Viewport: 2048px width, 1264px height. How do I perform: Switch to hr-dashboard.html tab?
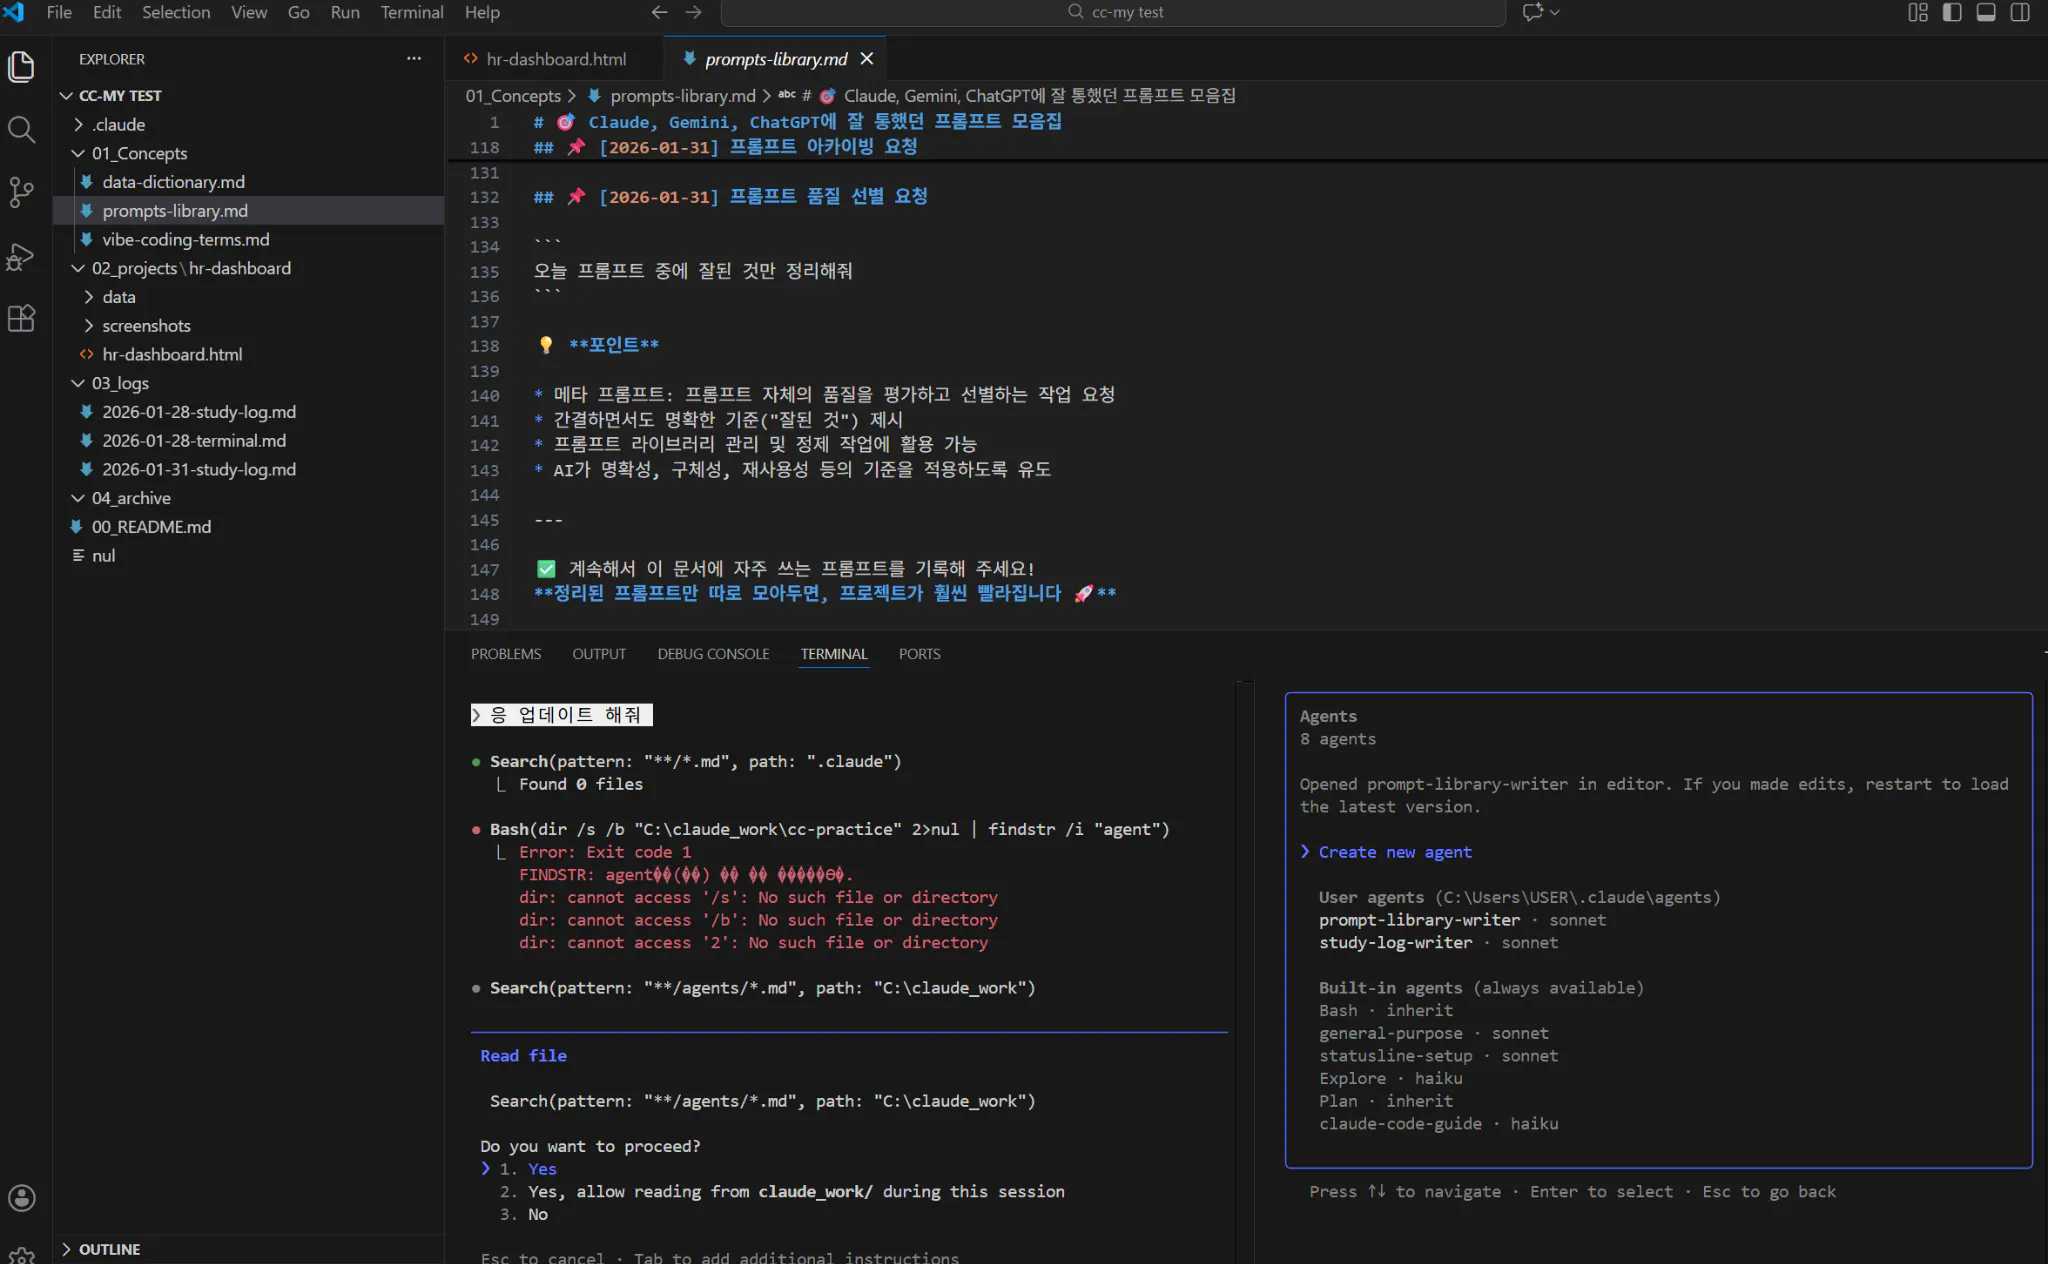point(555,59)
